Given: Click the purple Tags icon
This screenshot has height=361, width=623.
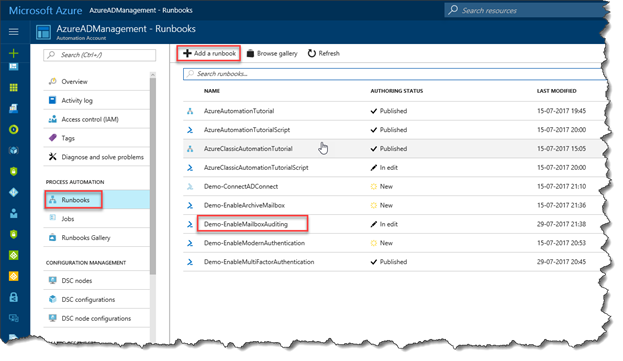Looking at the screenshot, I should tap(52, 138).
